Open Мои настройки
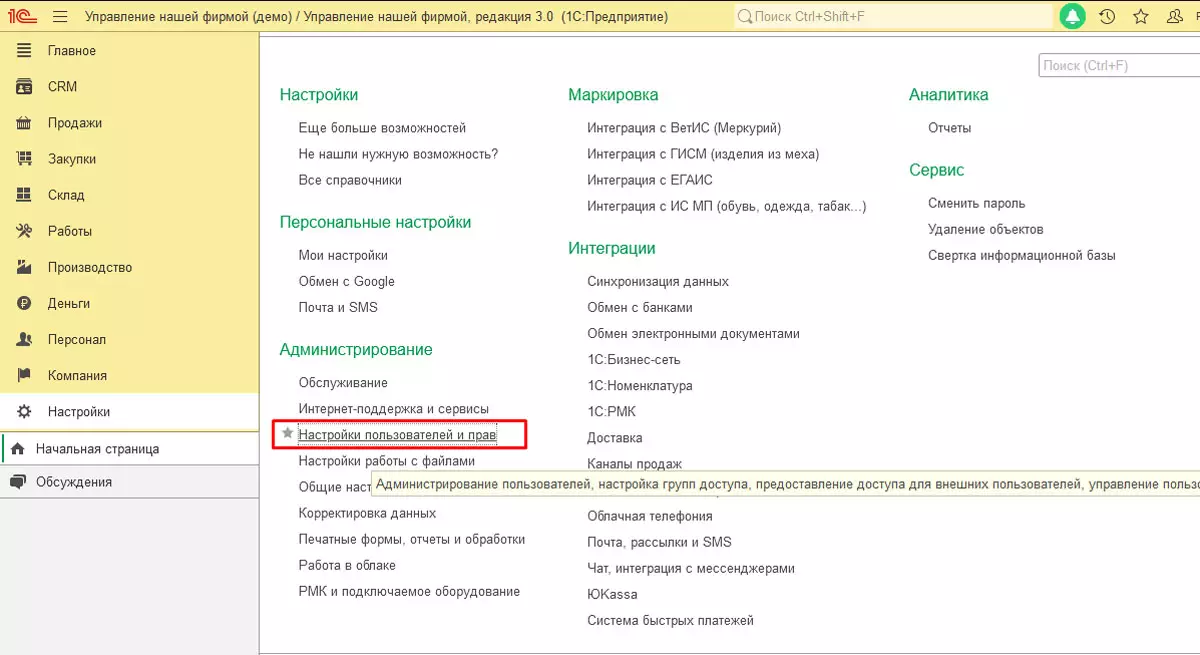The height and width of the screenshot is (655, 1200). [343, 255]
